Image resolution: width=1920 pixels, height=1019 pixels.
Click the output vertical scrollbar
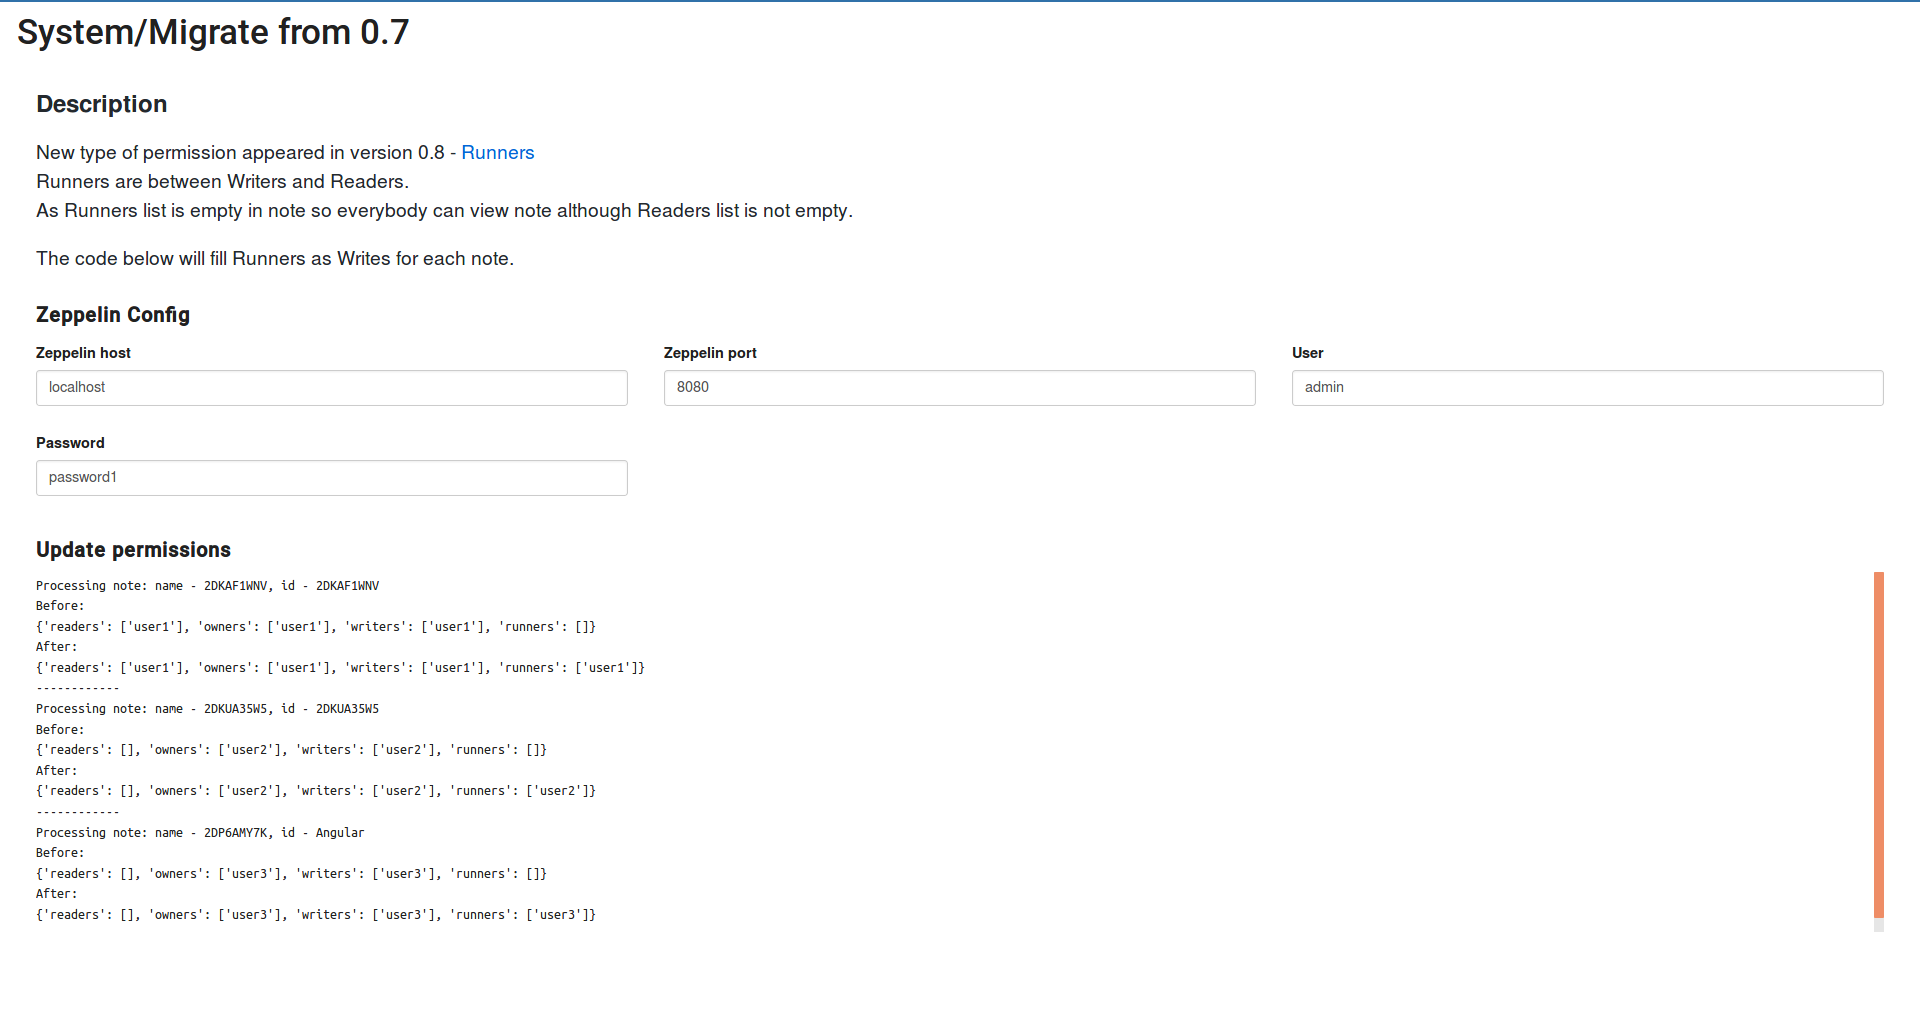point(1879,745)
